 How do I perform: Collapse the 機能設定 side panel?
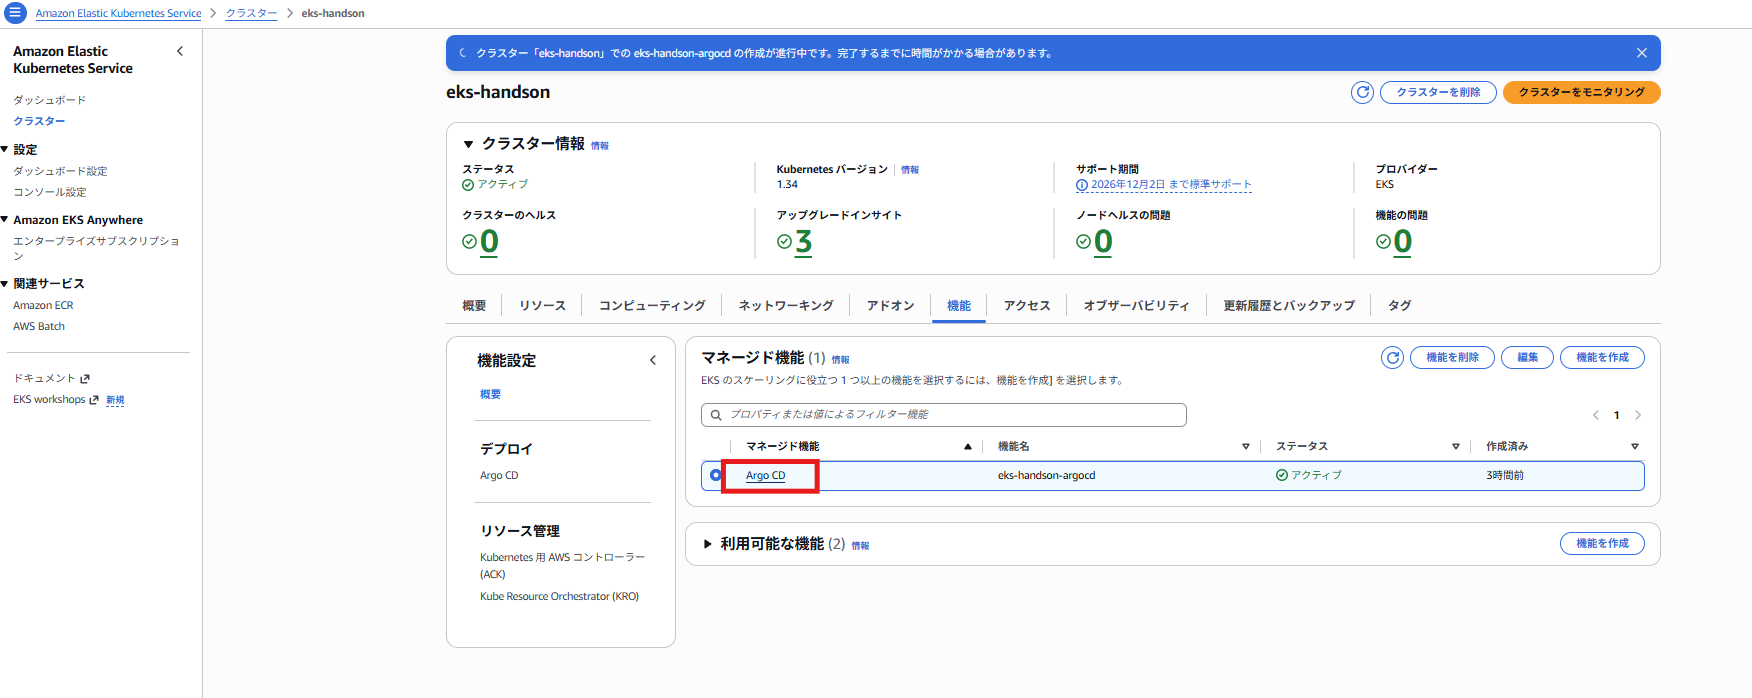(653, 360)
